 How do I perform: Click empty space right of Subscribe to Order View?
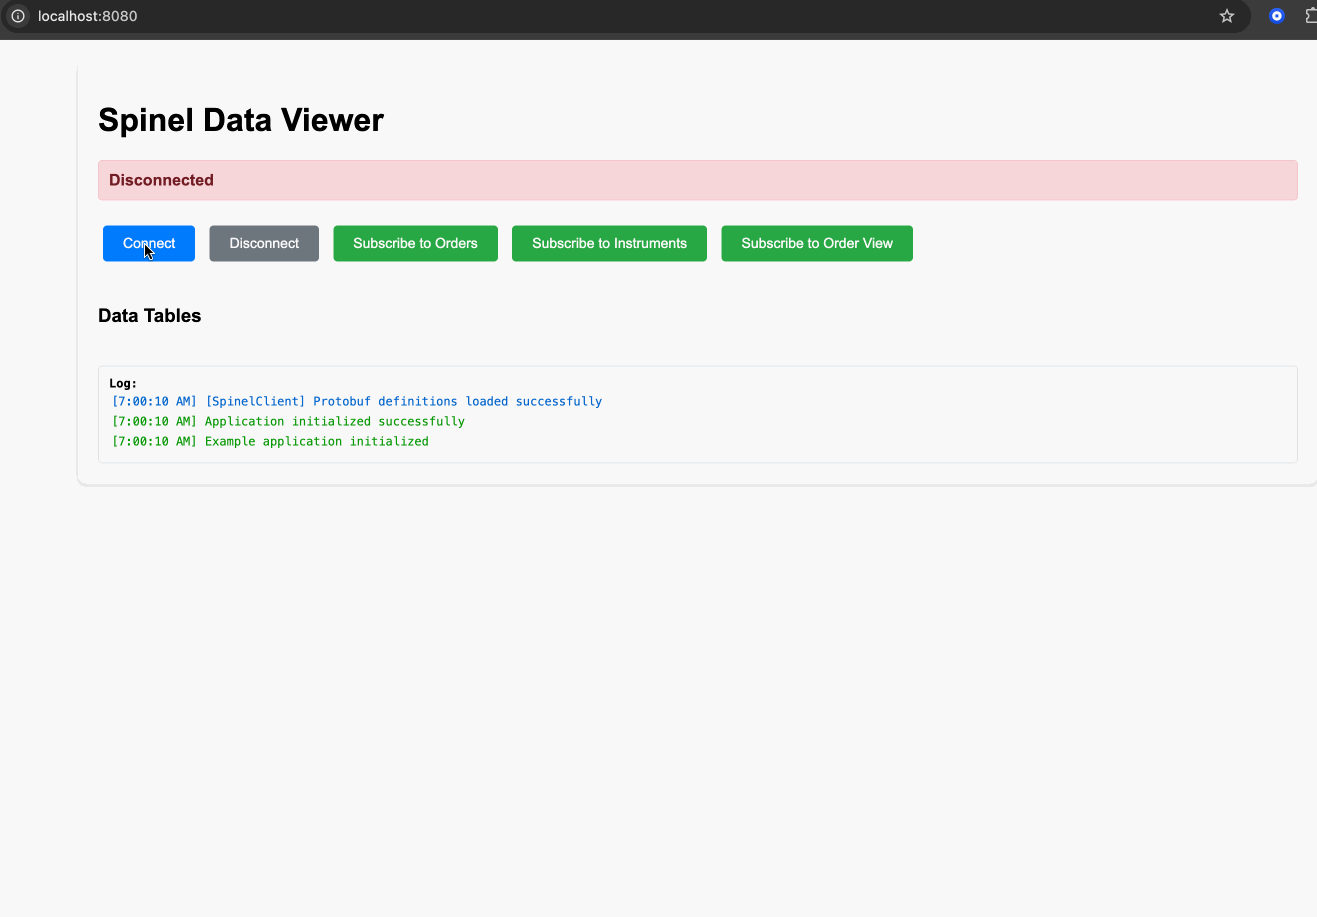[1100, 243]
